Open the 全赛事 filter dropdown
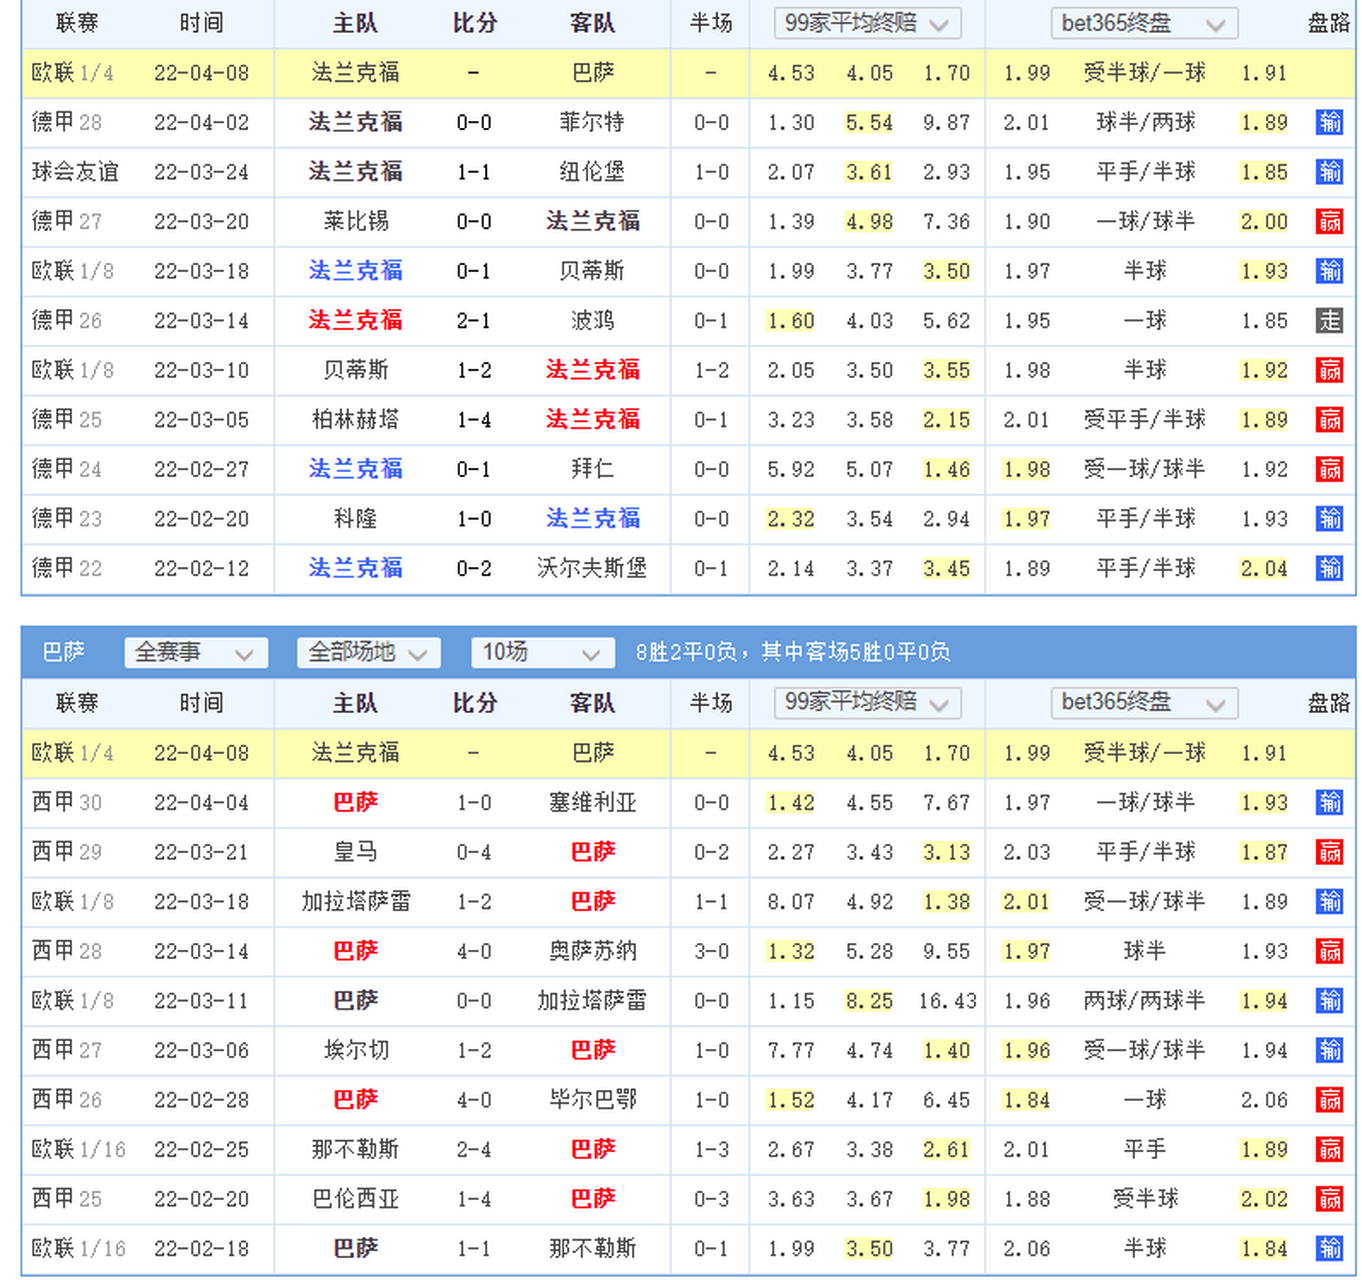 196,652
